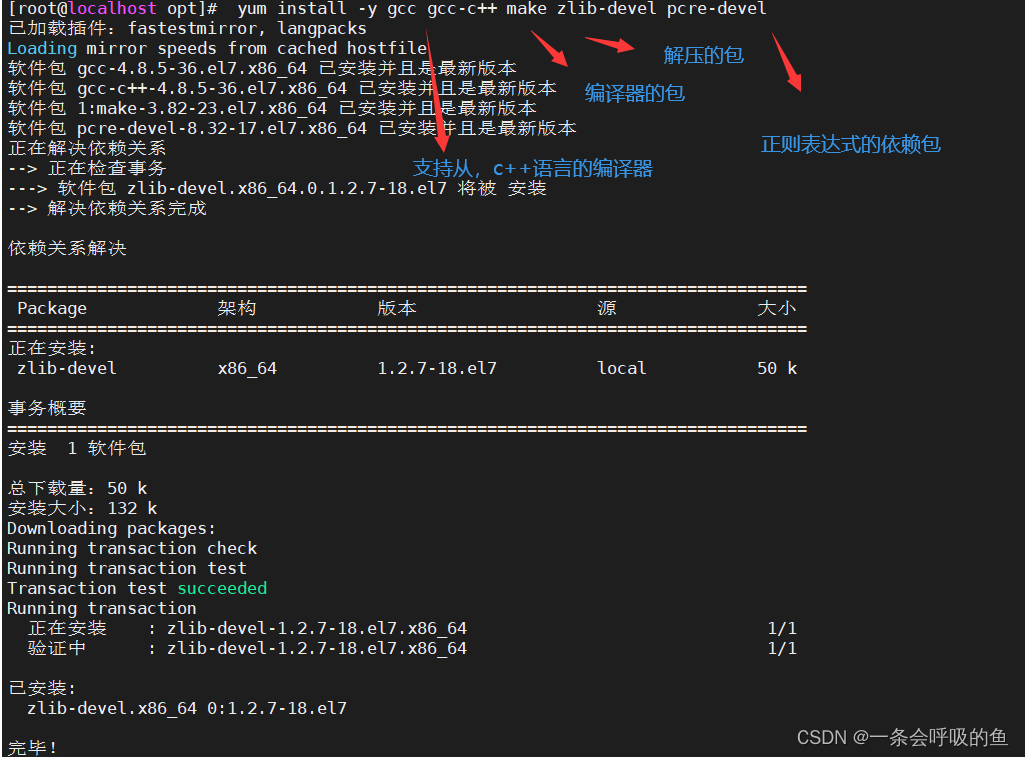
Task: Click the 'Running transaction test' line
Action: point(127,569)
